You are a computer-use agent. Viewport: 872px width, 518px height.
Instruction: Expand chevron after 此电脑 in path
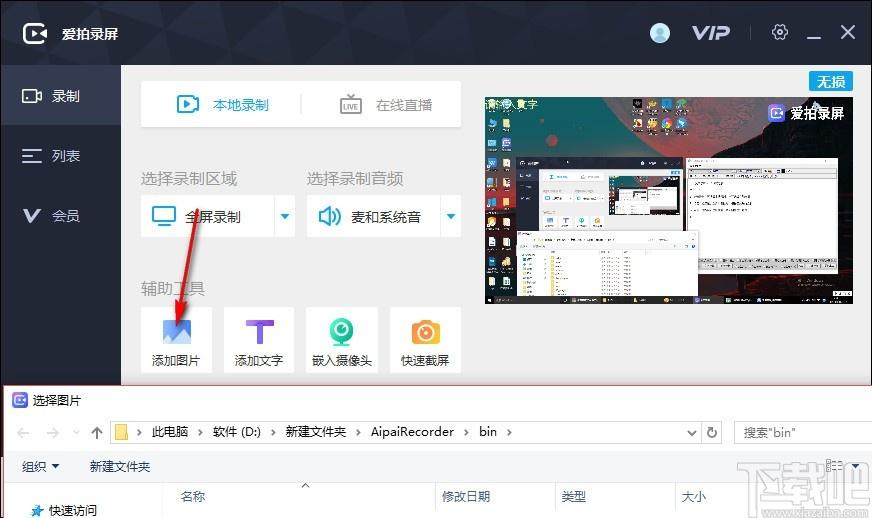click(200, 432)
